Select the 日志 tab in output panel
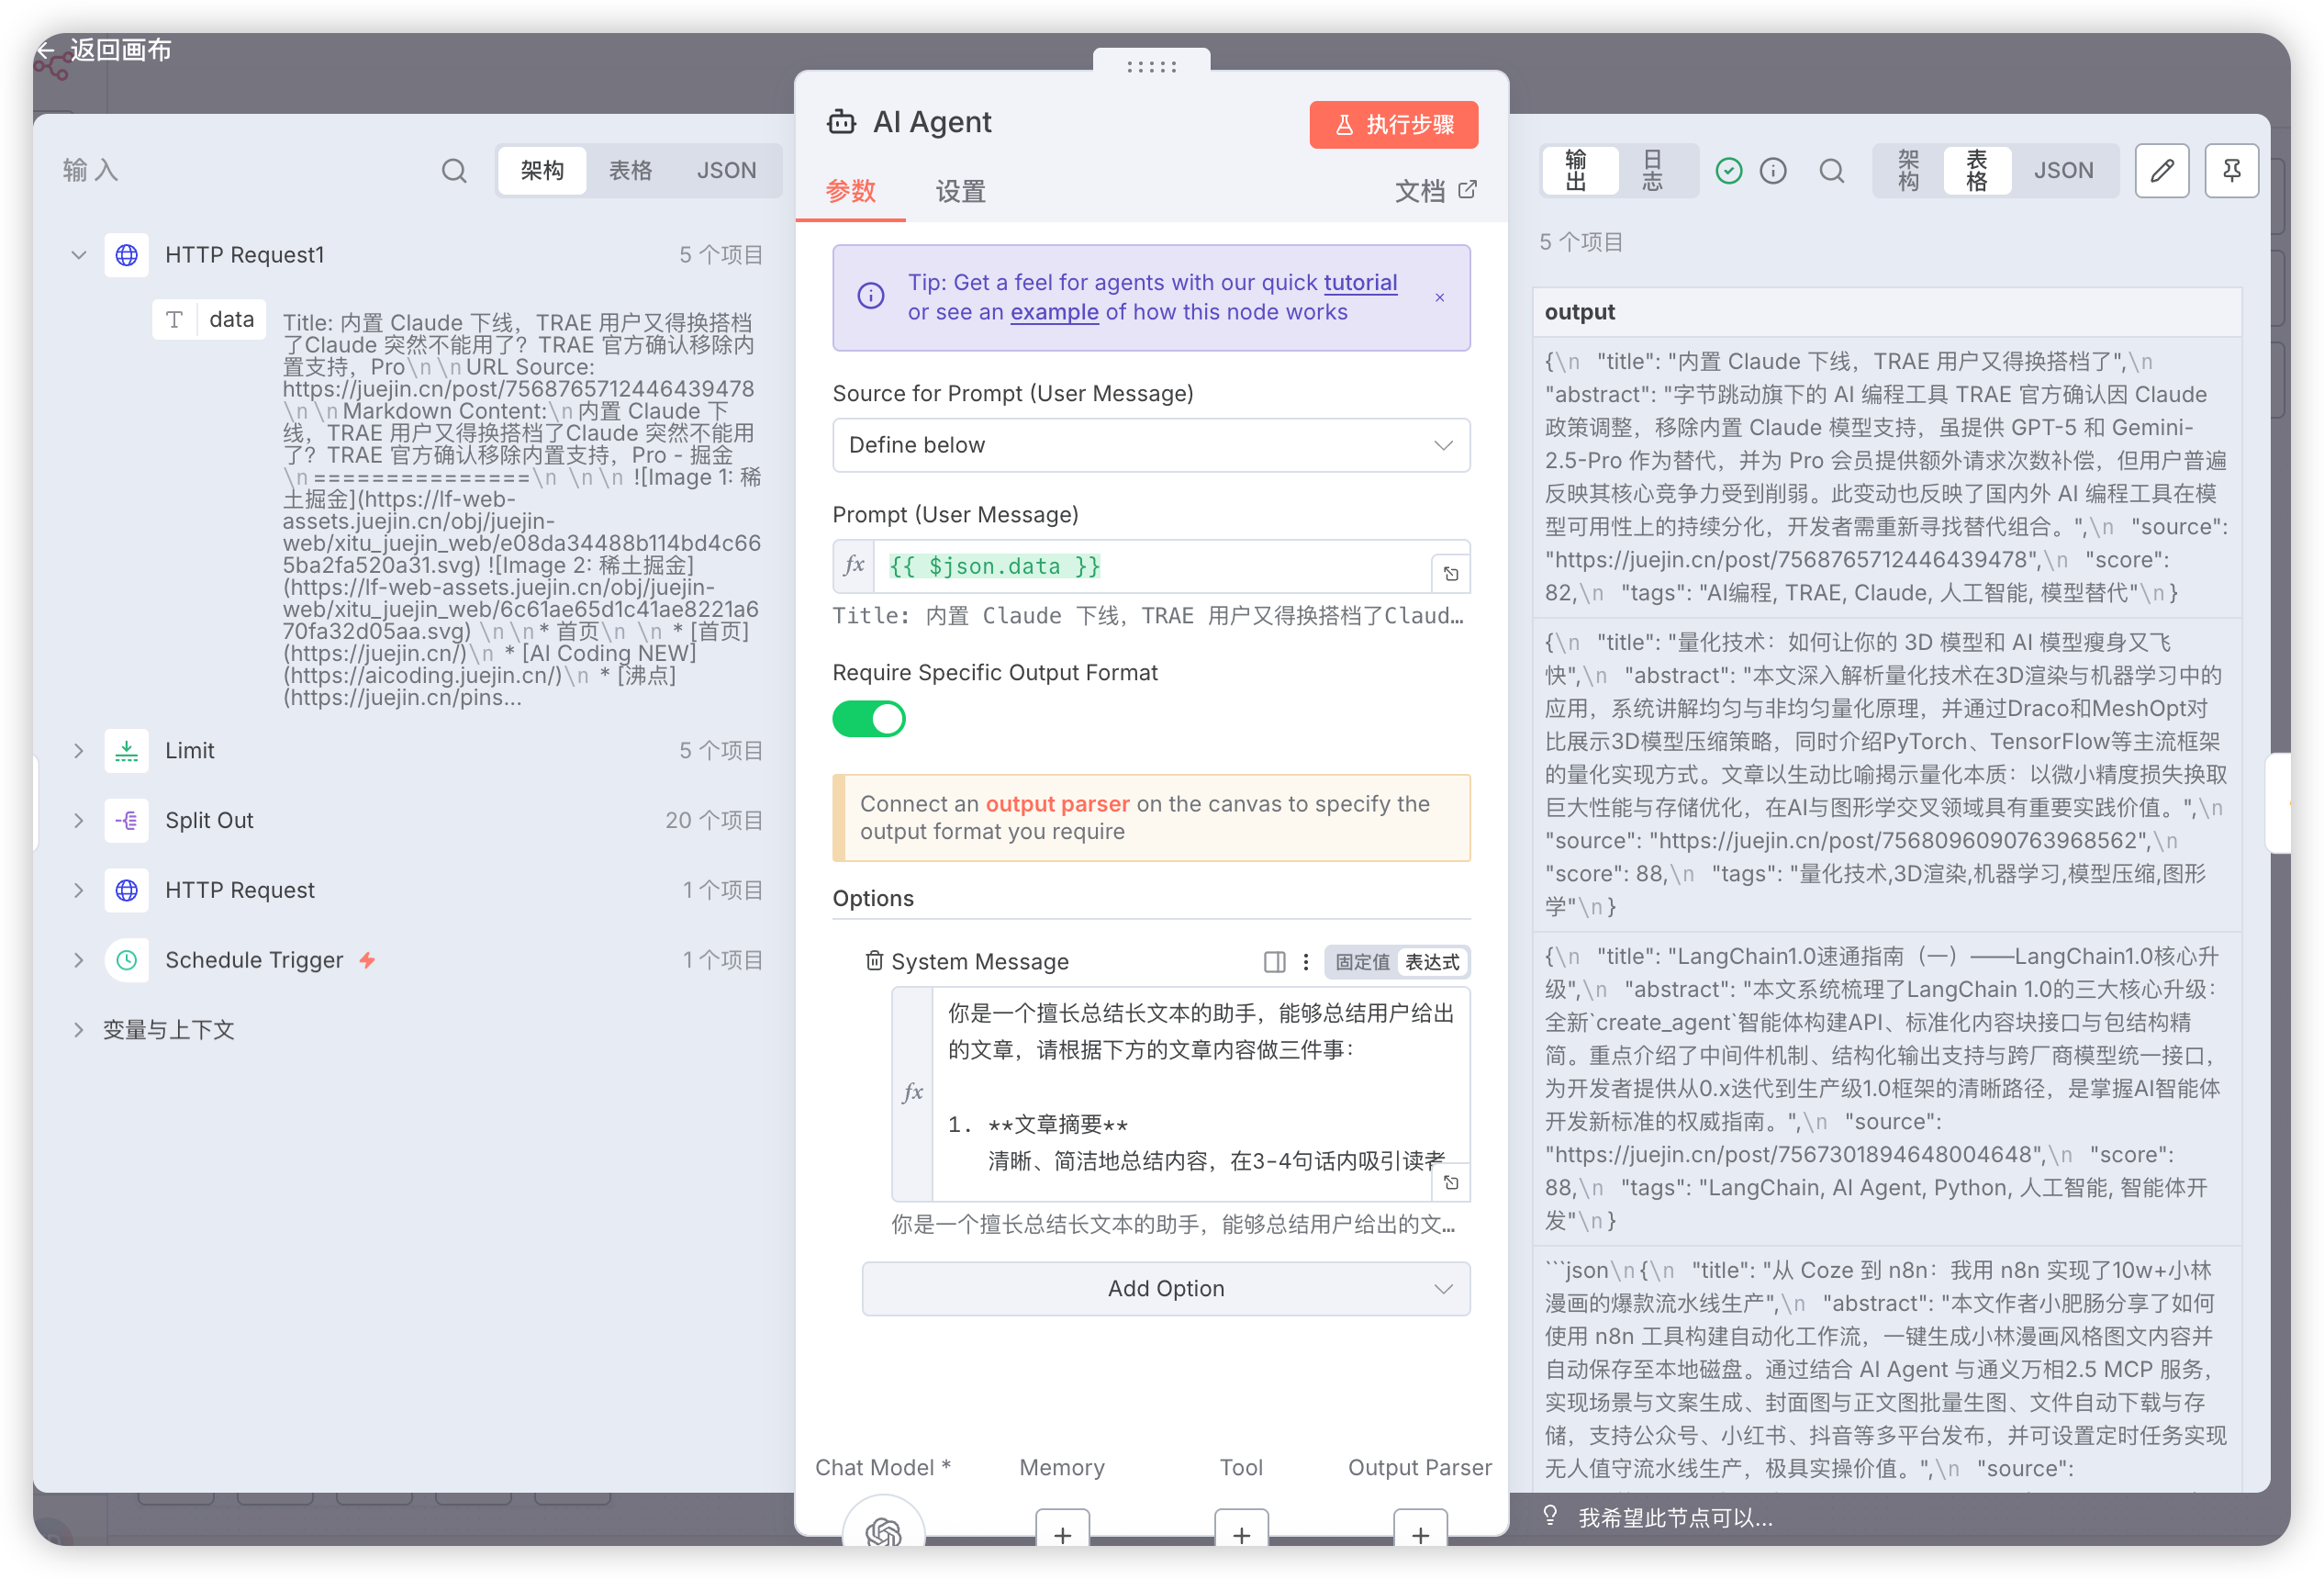 pyautogui.click(x=1653, y=171)
